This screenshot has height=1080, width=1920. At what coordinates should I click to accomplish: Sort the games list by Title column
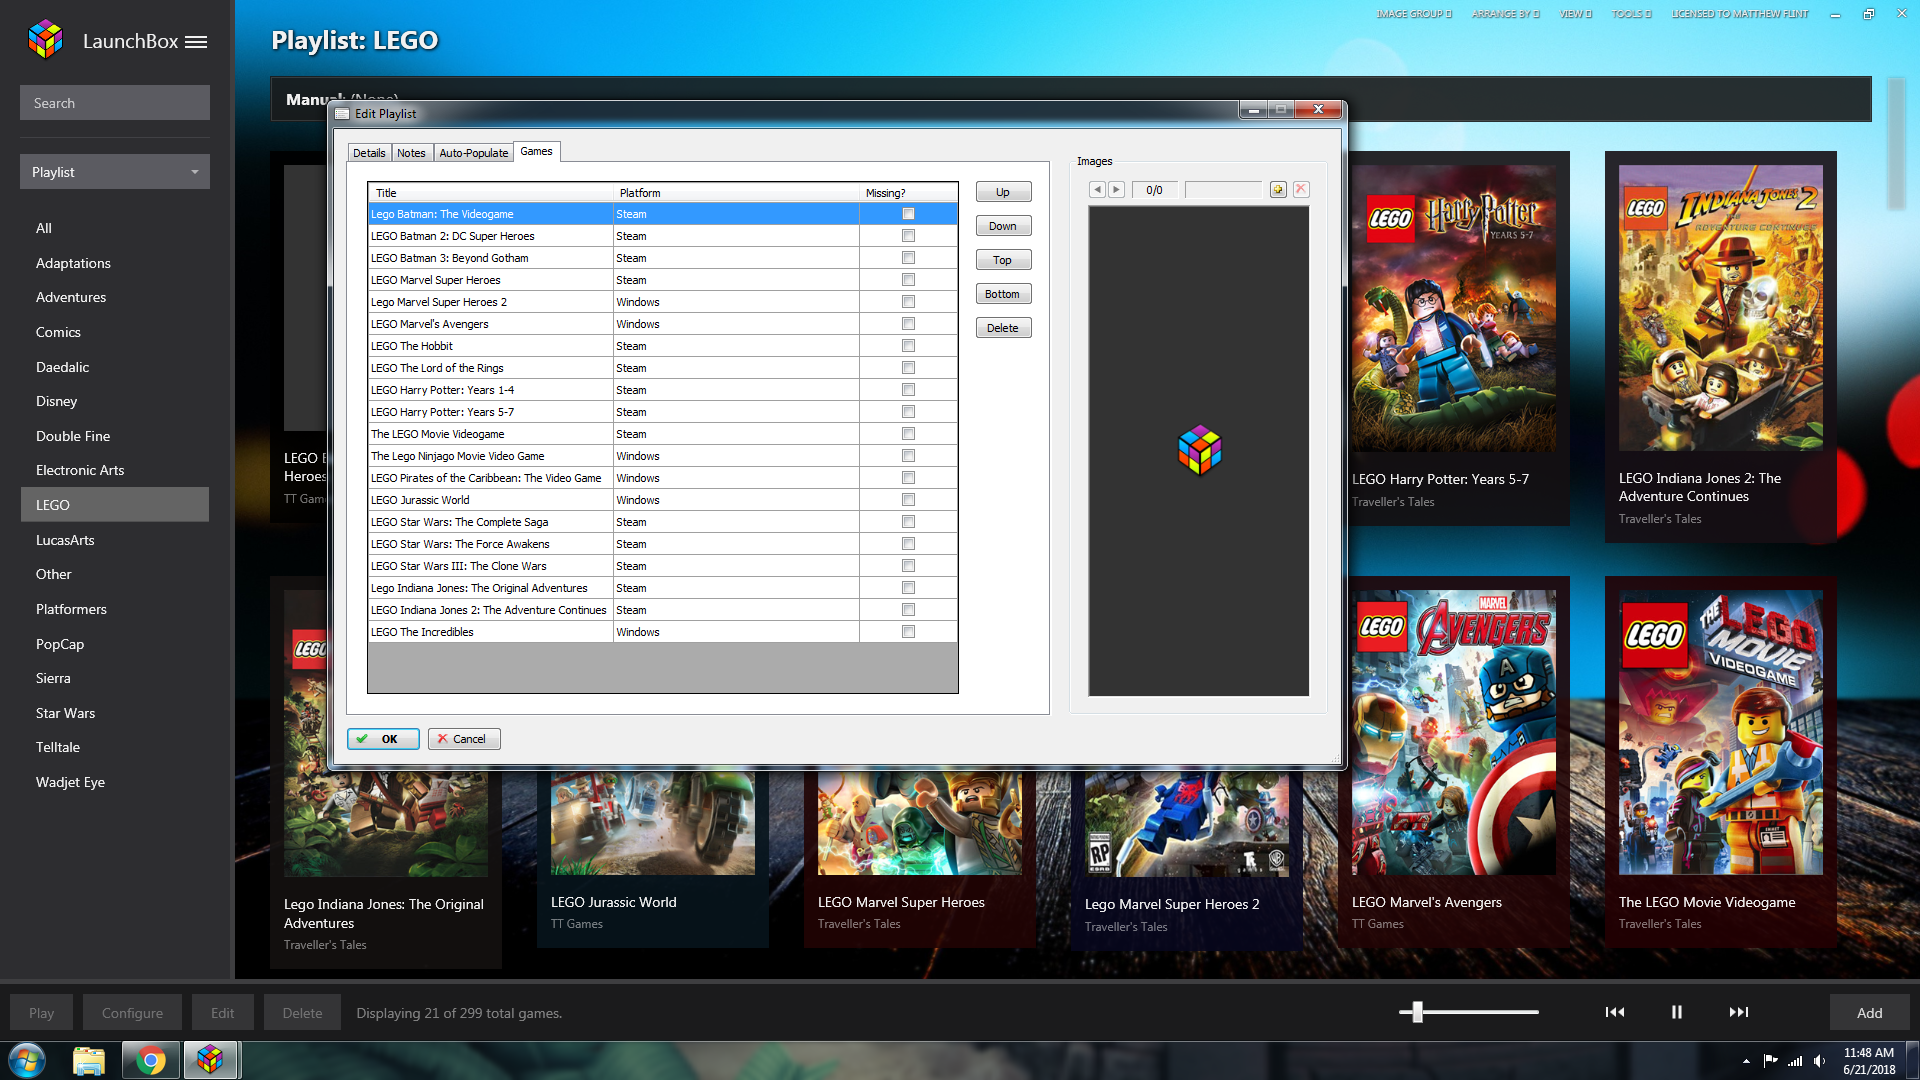[x=490, y=193]
